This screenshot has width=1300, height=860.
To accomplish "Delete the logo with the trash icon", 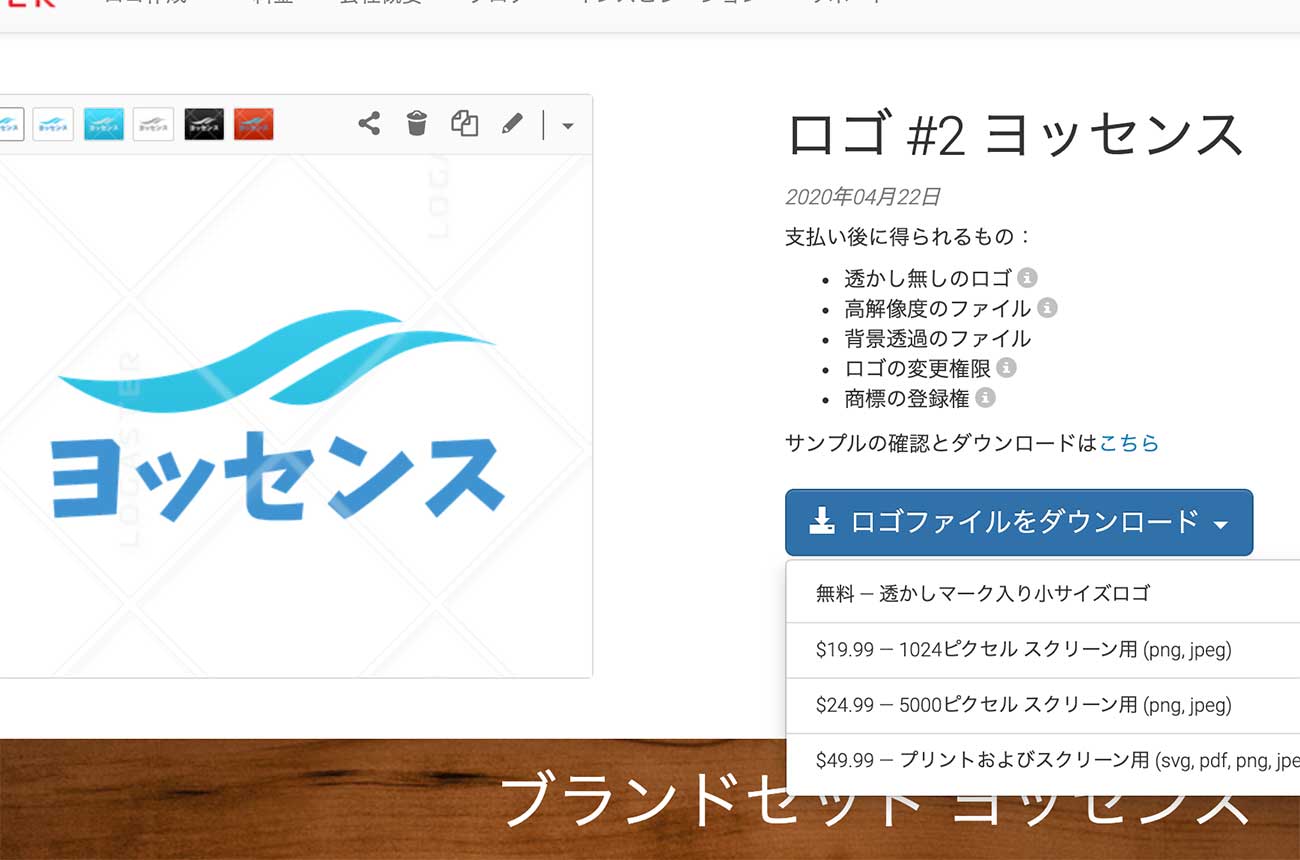I will (x=417, y=124).
